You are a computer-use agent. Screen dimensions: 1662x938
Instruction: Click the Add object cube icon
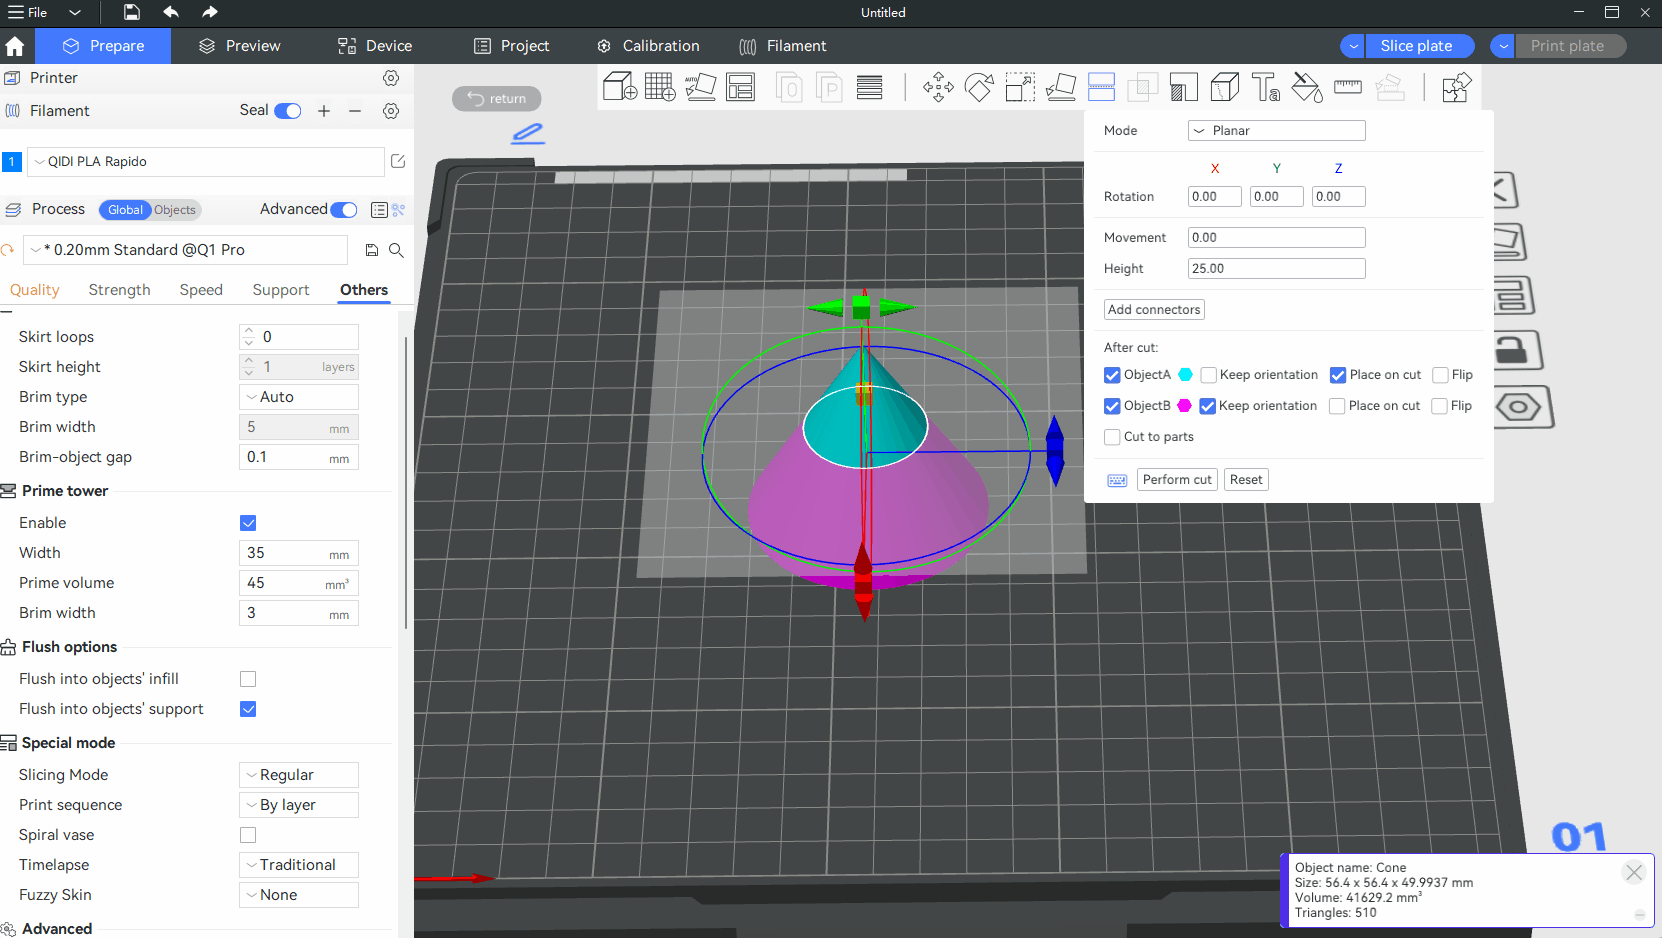tap(620, 87)
